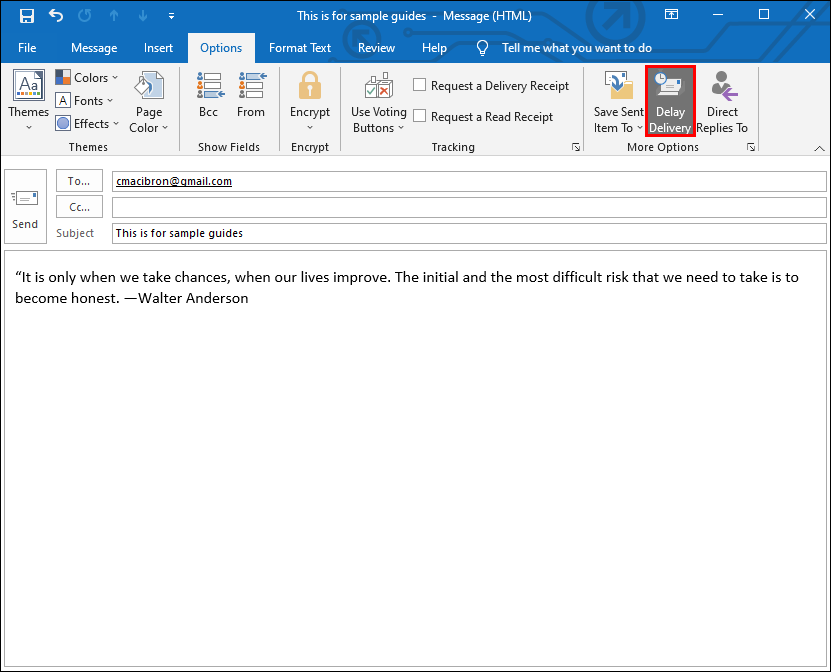Send the email message
Image resolution: width=831 pixels, height=672 pixels.
25,208
